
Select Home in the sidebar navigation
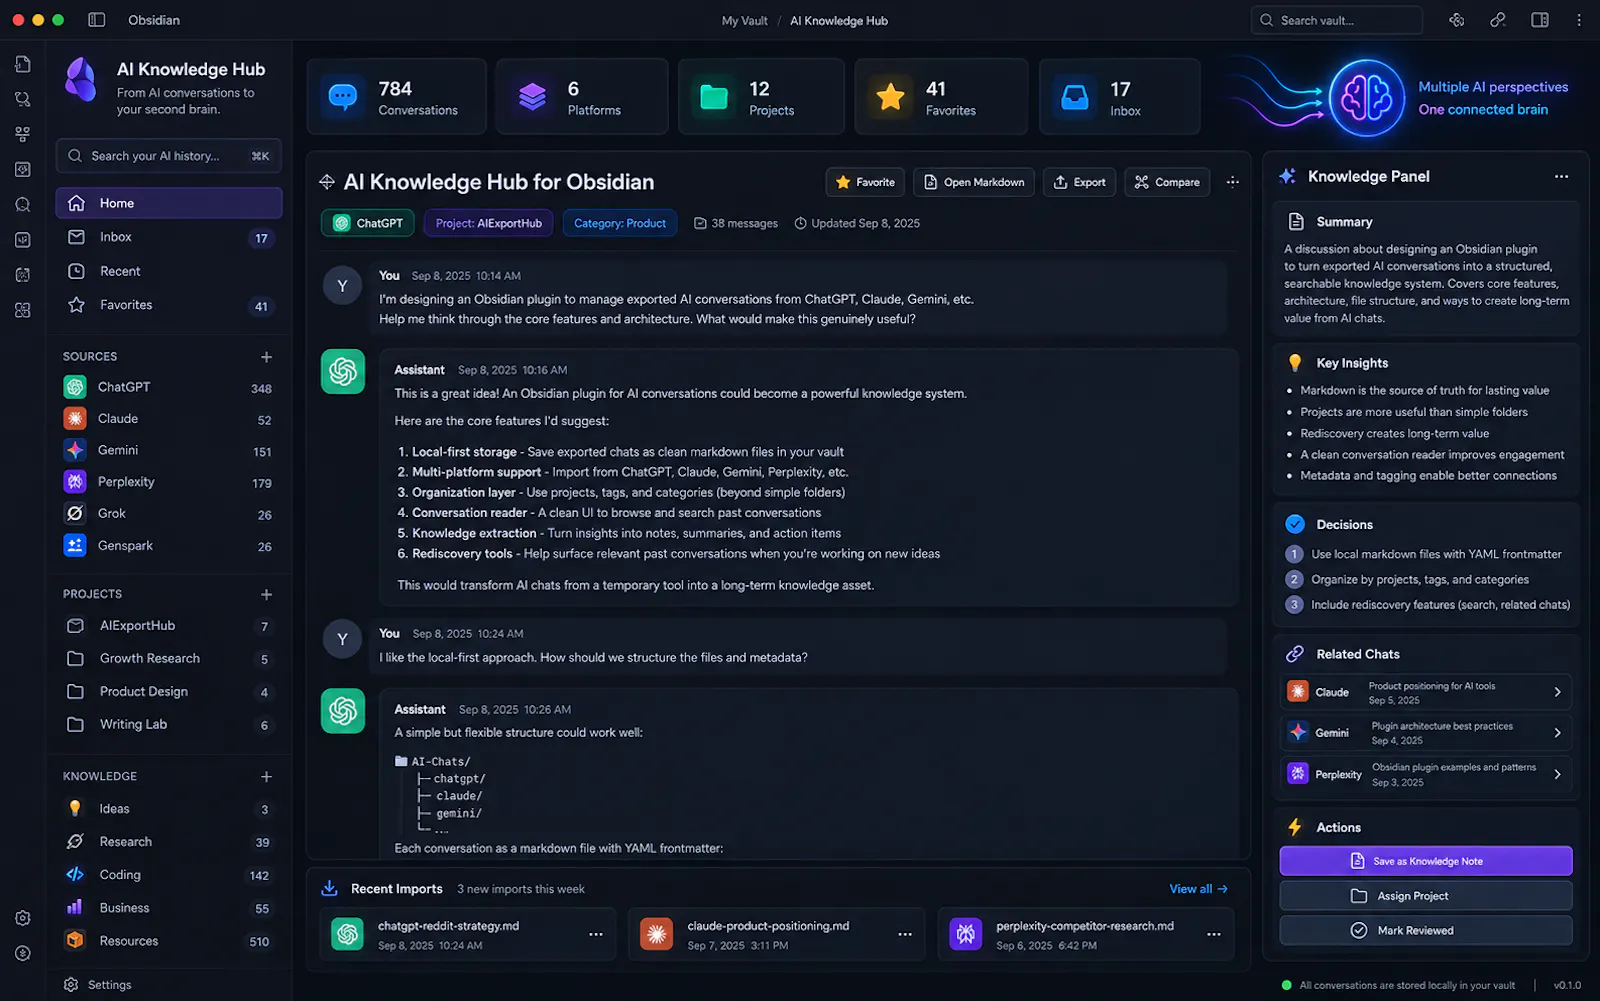pos(169,203)
